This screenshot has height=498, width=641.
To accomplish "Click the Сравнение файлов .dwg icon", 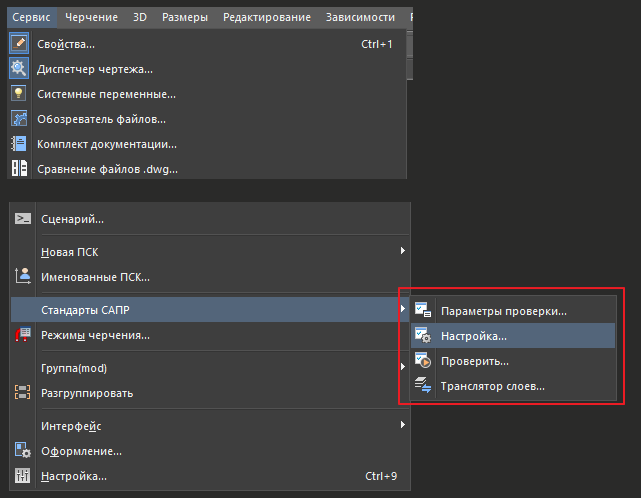I will coord(19,168).
